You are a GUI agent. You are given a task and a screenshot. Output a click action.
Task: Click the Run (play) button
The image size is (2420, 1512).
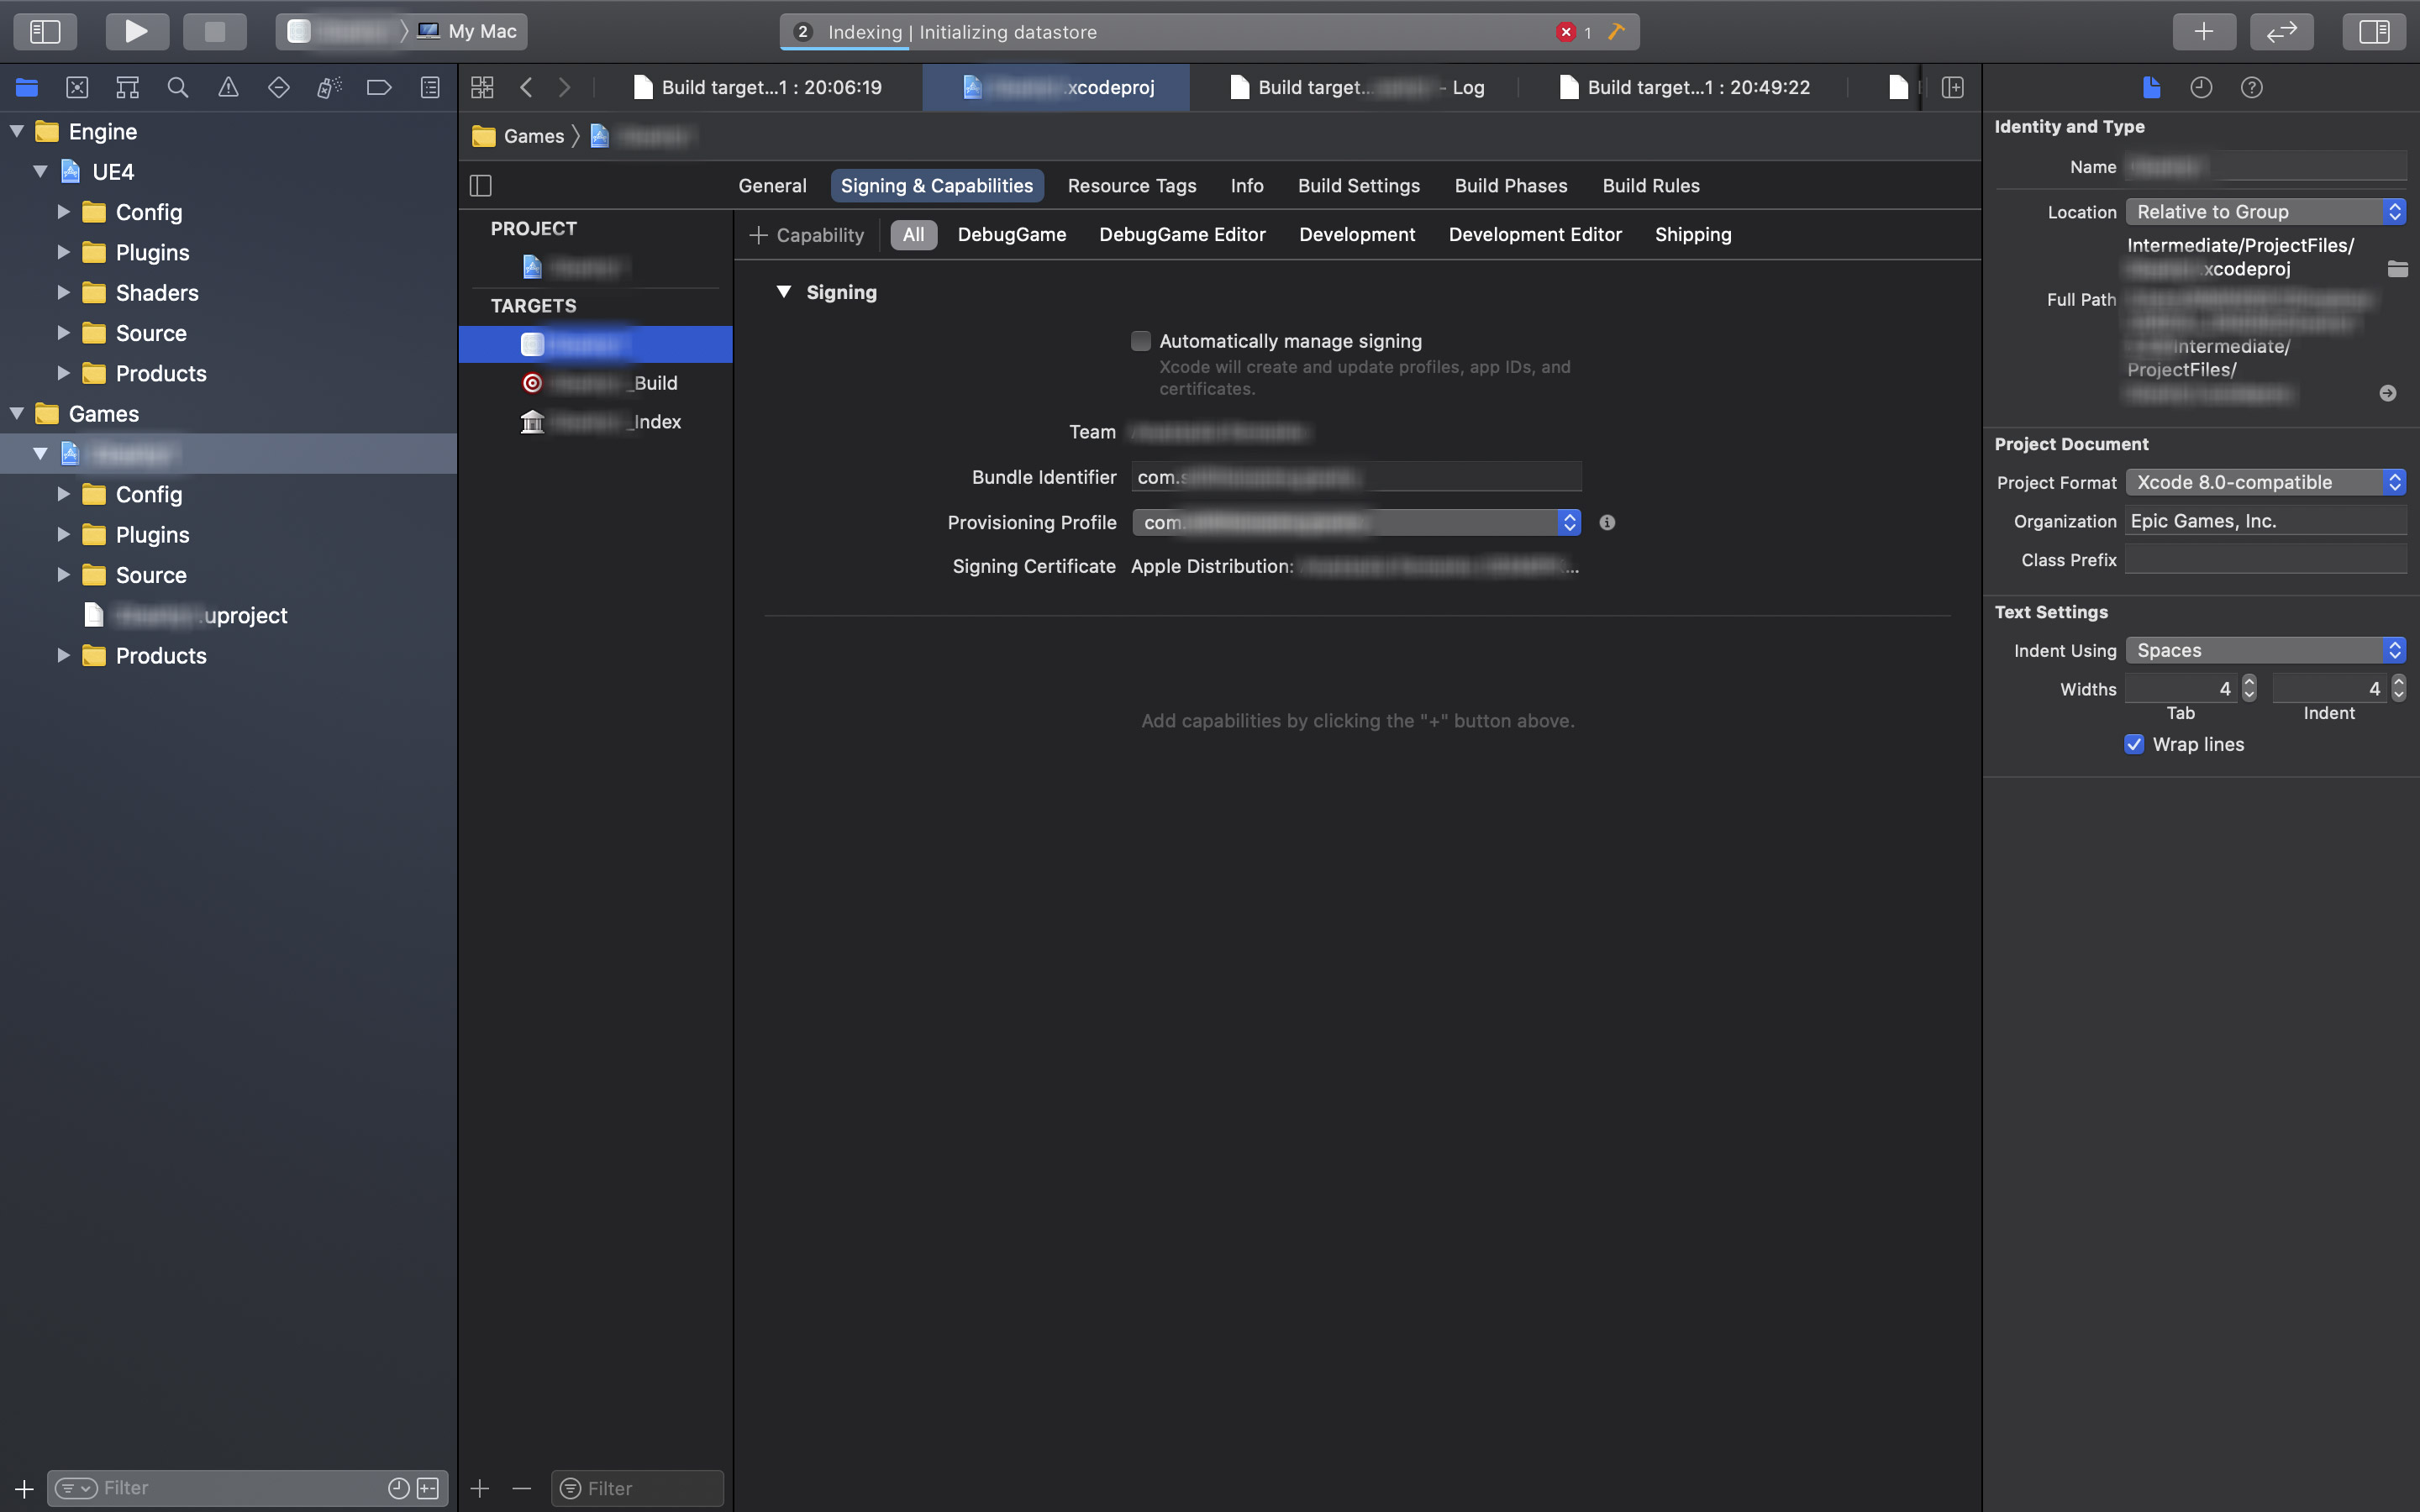click(x=136, y=31)
